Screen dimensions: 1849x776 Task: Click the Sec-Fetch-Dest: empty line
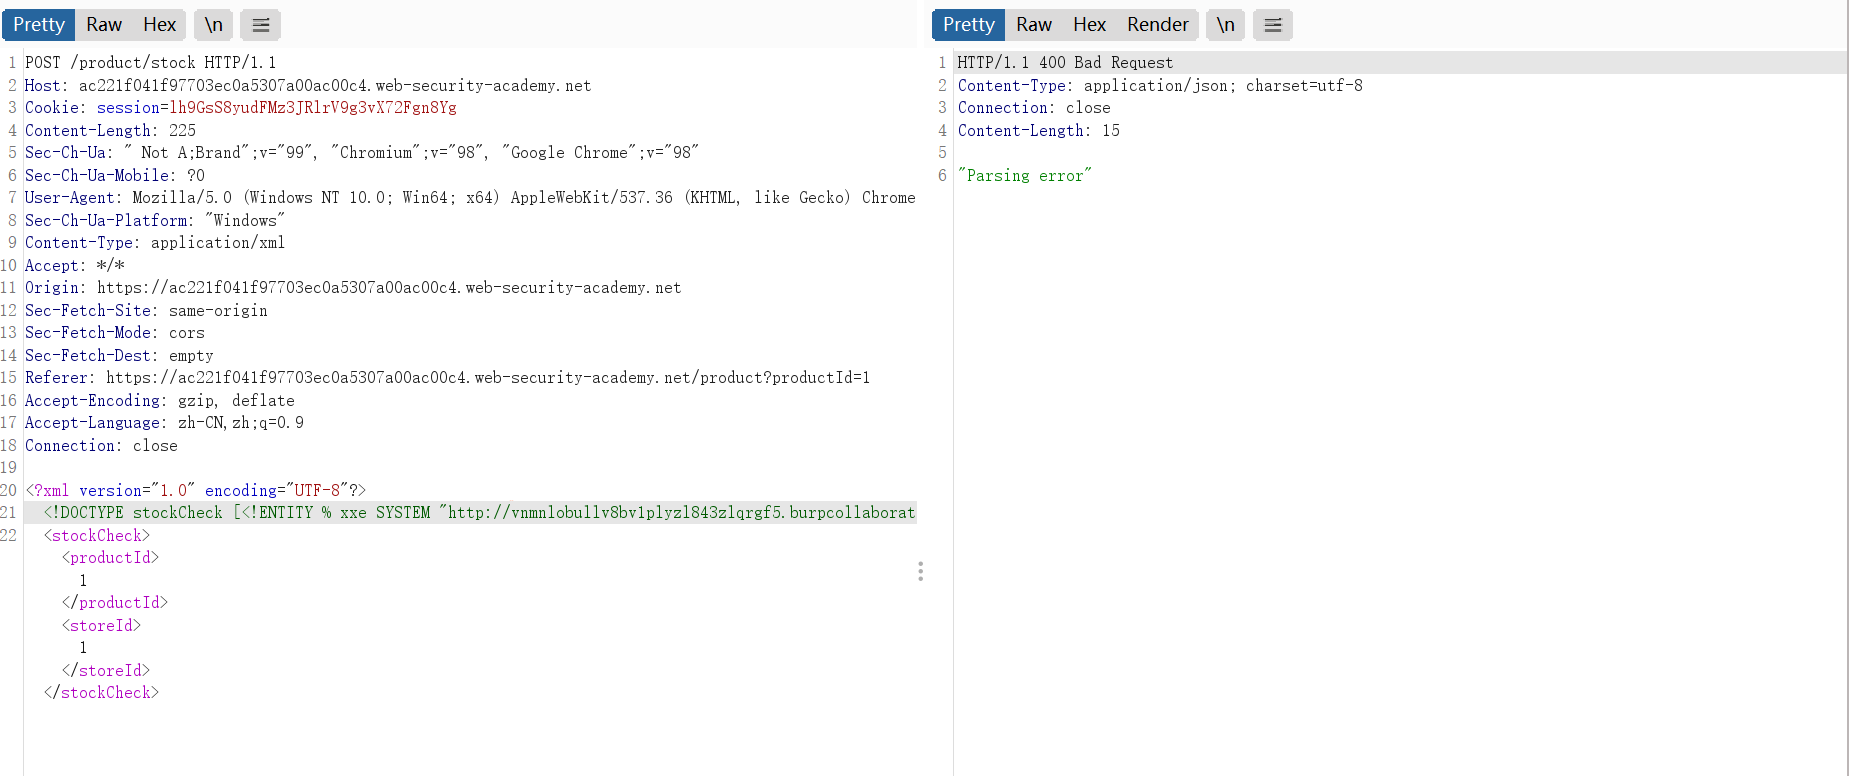tap(119, 355)
